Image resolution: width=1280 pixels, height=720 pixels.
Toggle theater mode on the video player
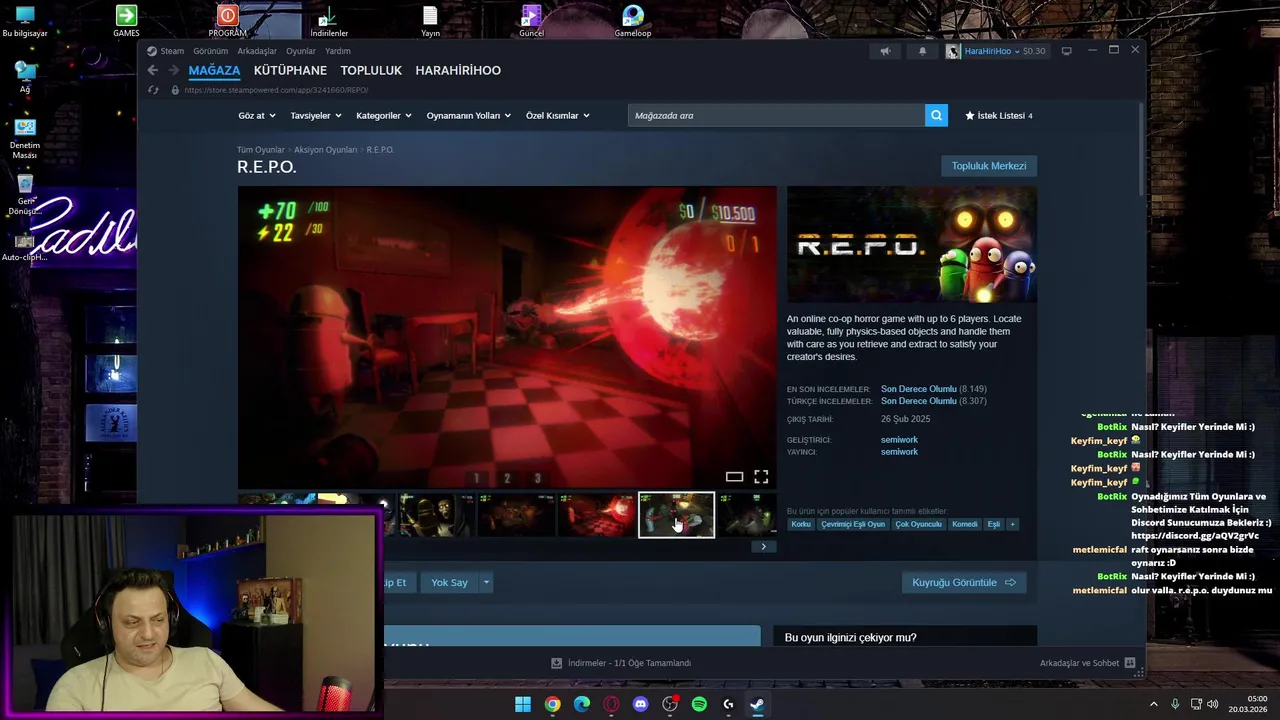tap(734, 477)
